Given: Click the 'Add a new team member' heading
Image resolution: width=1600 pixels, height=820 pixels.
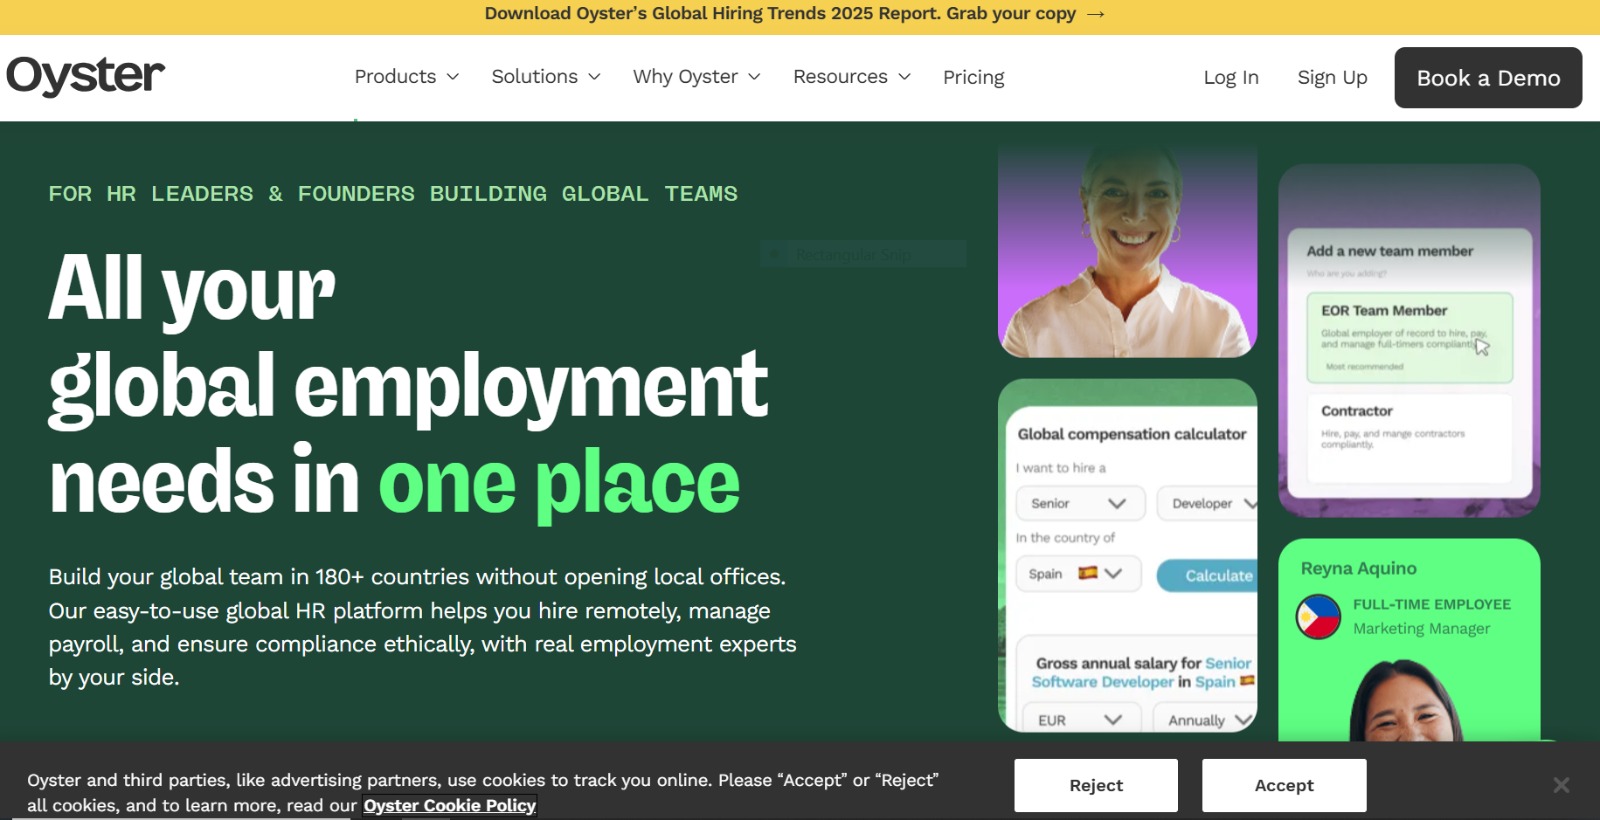Looking at the screenshot, I should pyautogui.click(x=1389, y=251).
